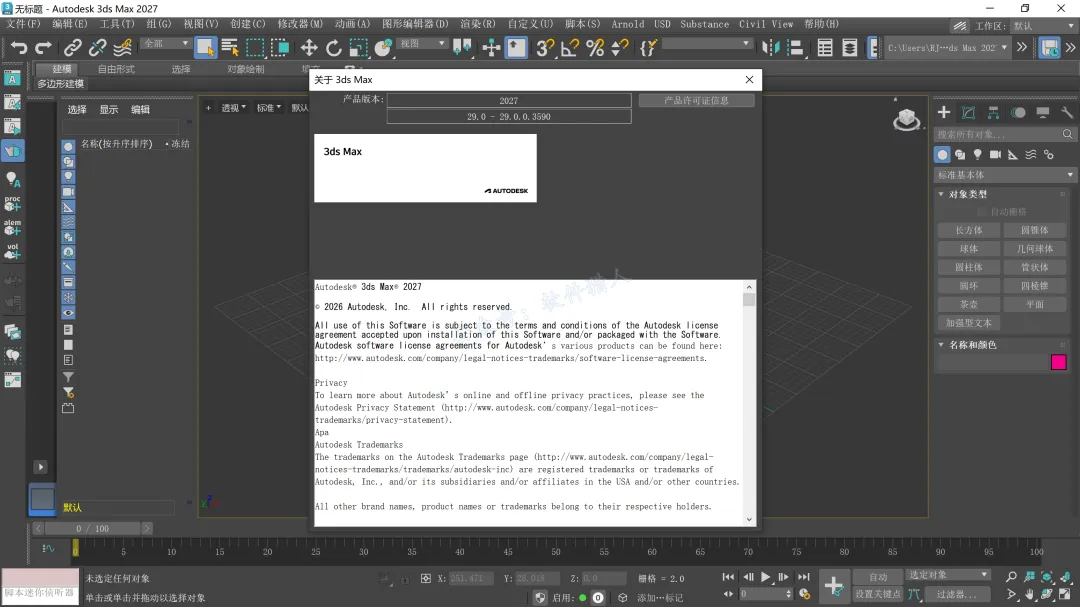
Task: Click the large Set Key plus icon
Action: (833, 586)
